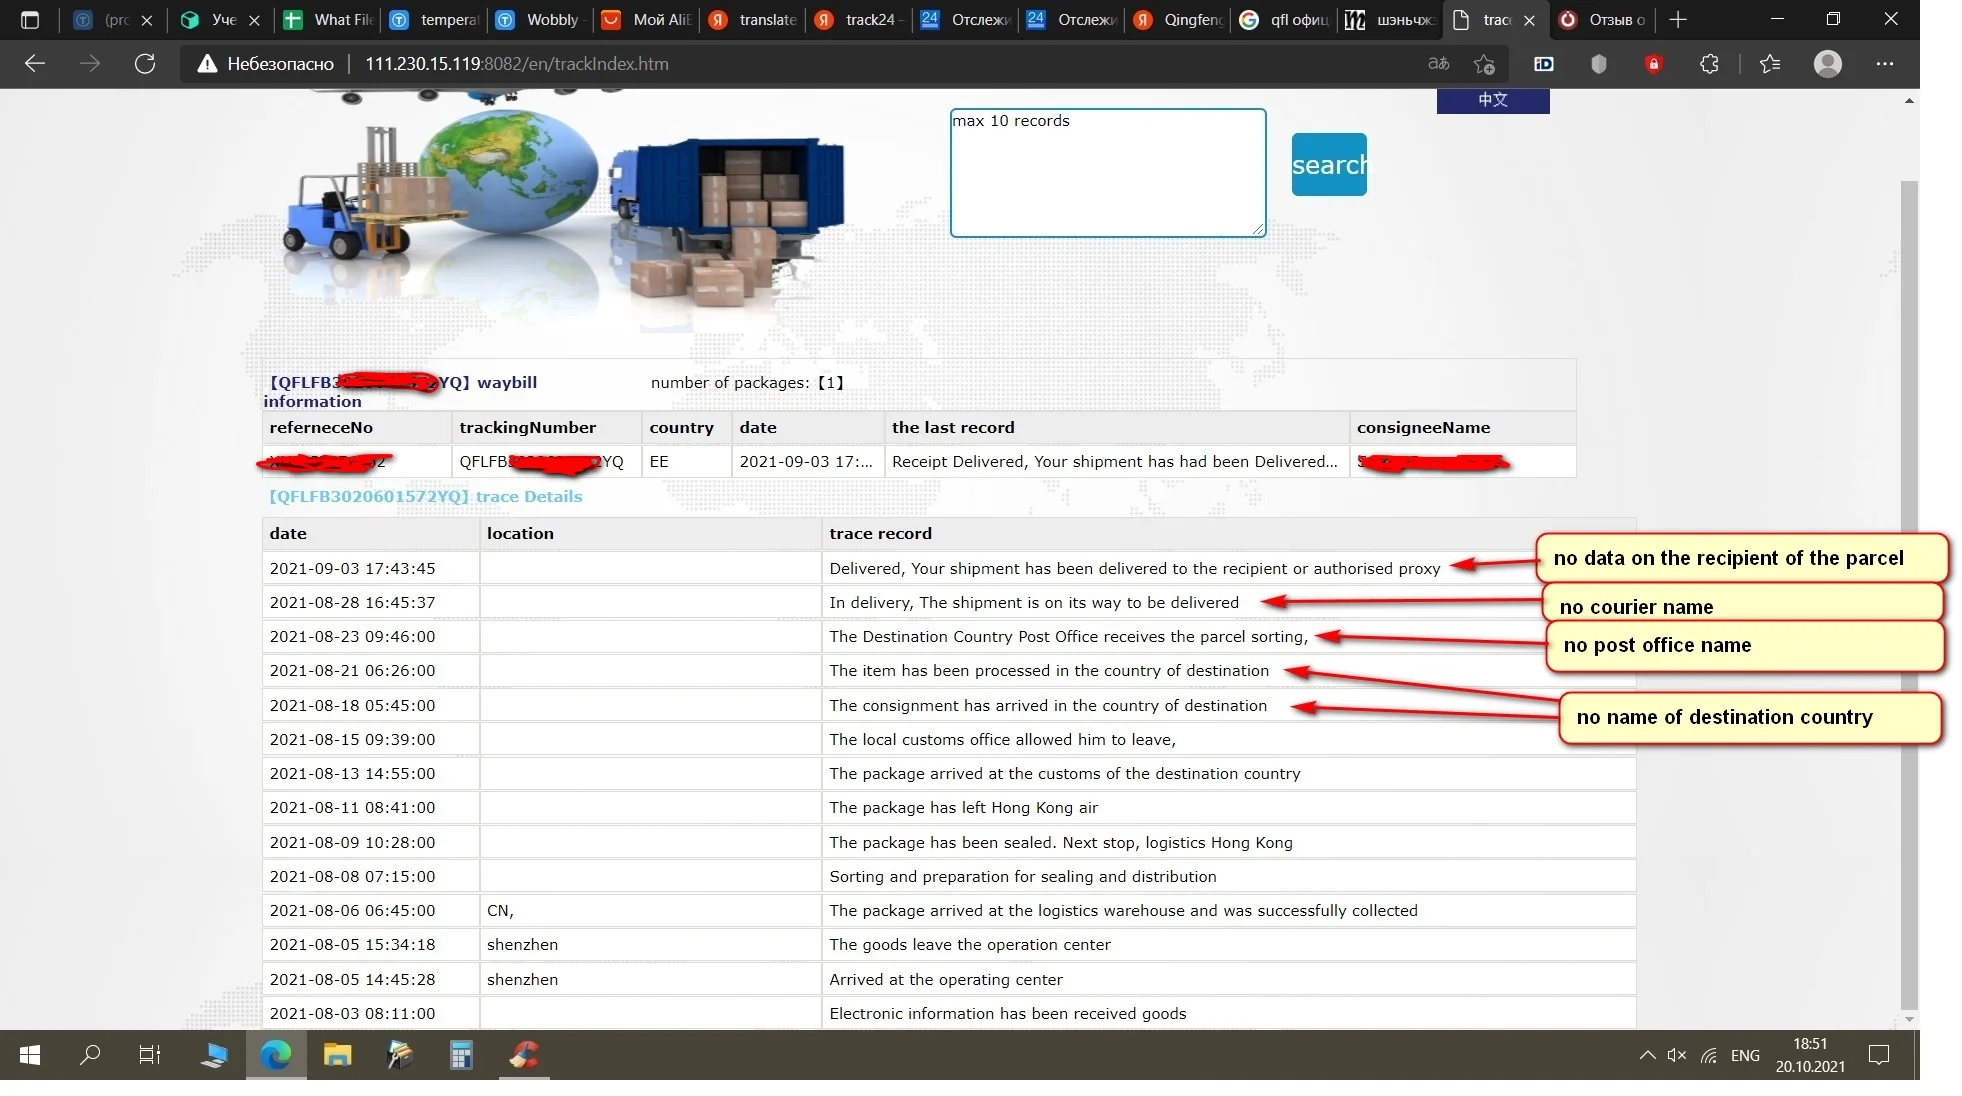Open the translate page icon in address bar

[1438, 64]
